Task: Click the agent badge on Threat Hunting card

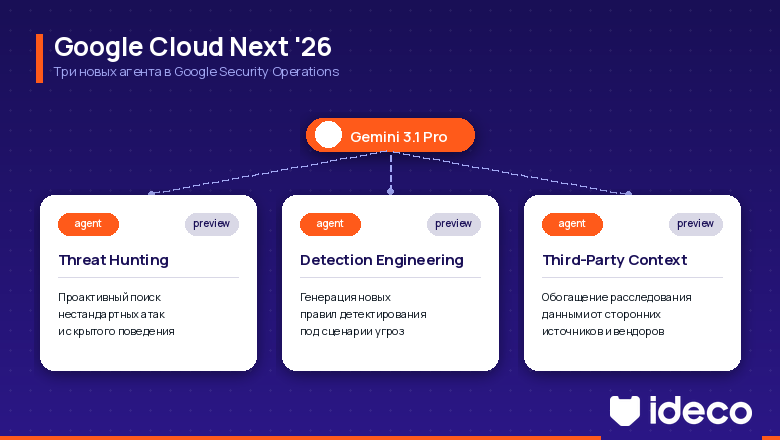Action: pos(88,224)
